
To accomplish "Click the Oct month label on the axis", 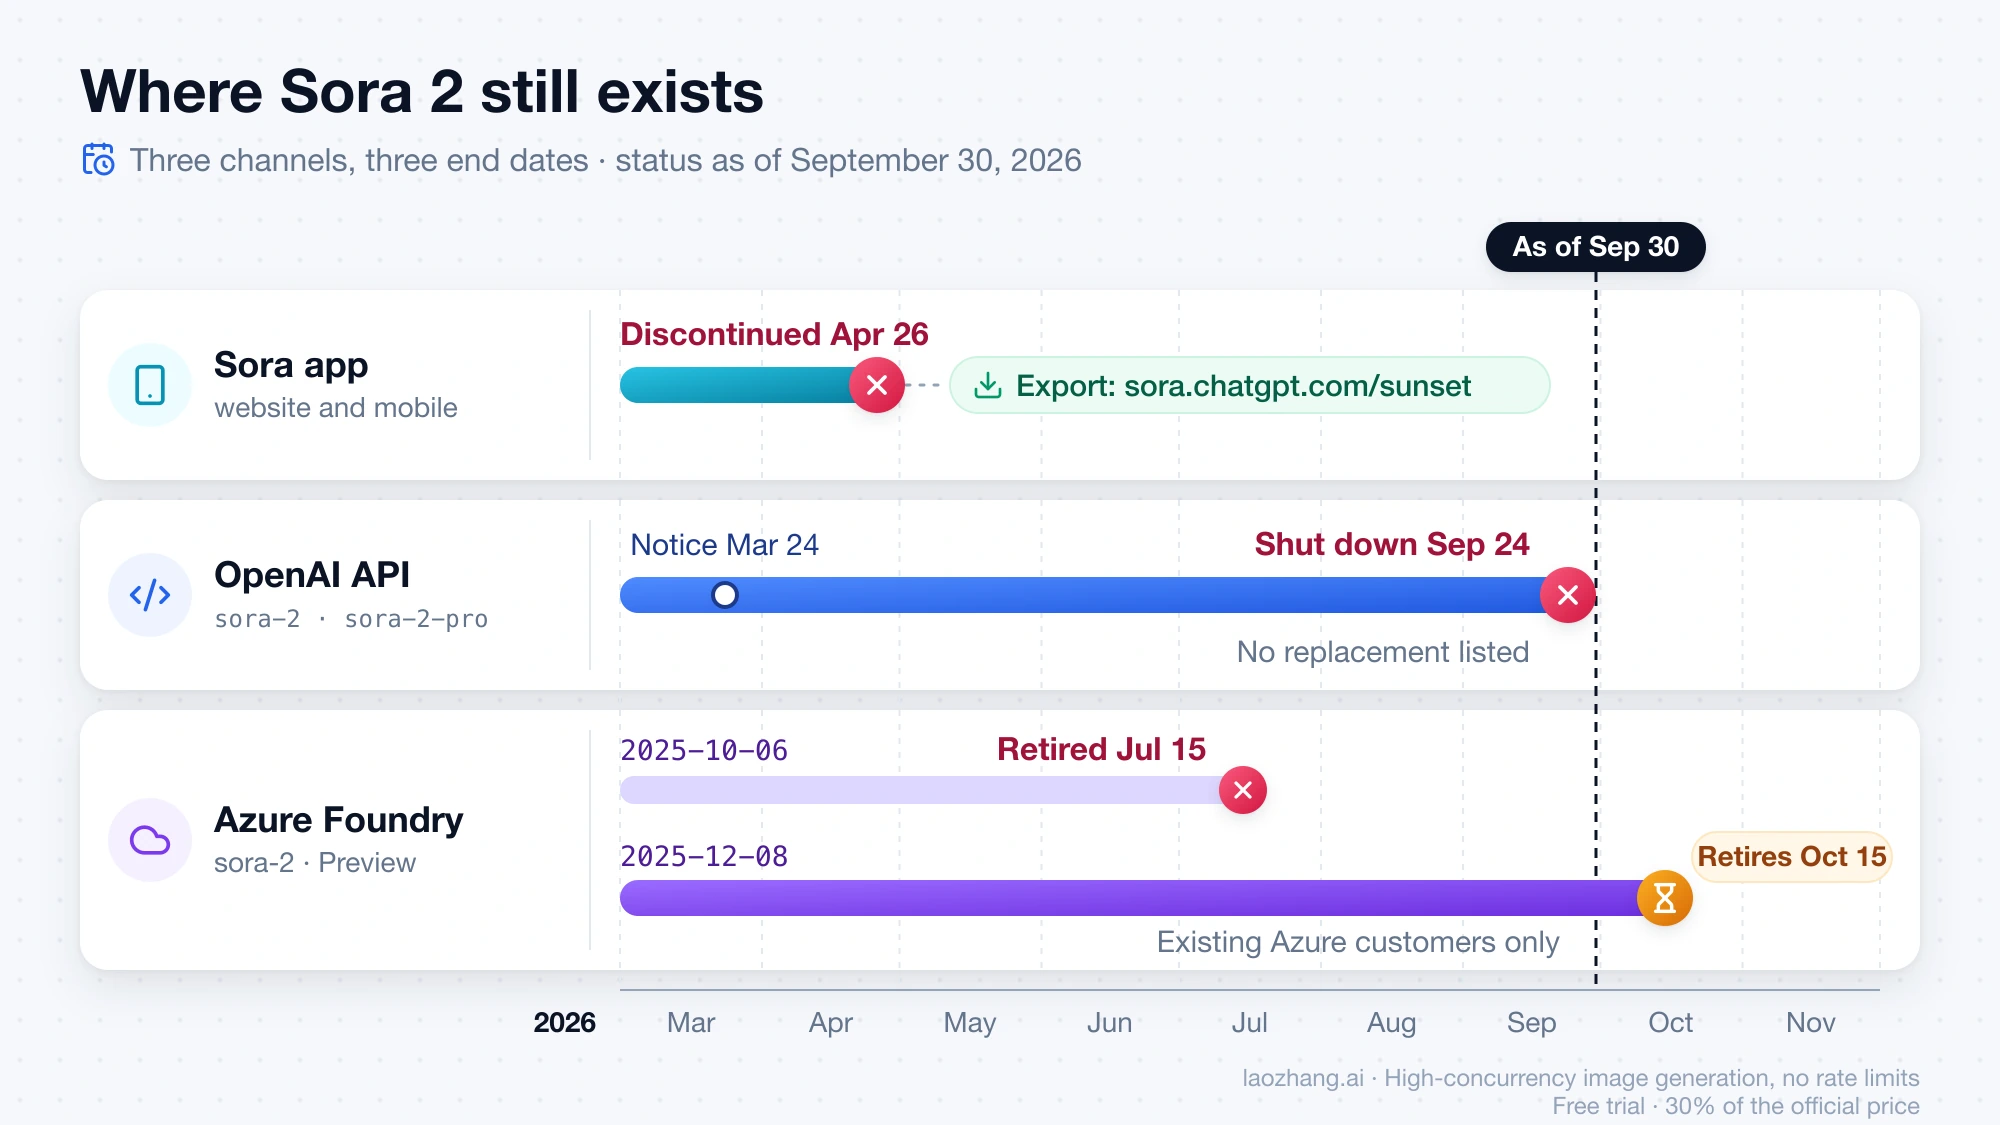I will click(1670, 1022).
